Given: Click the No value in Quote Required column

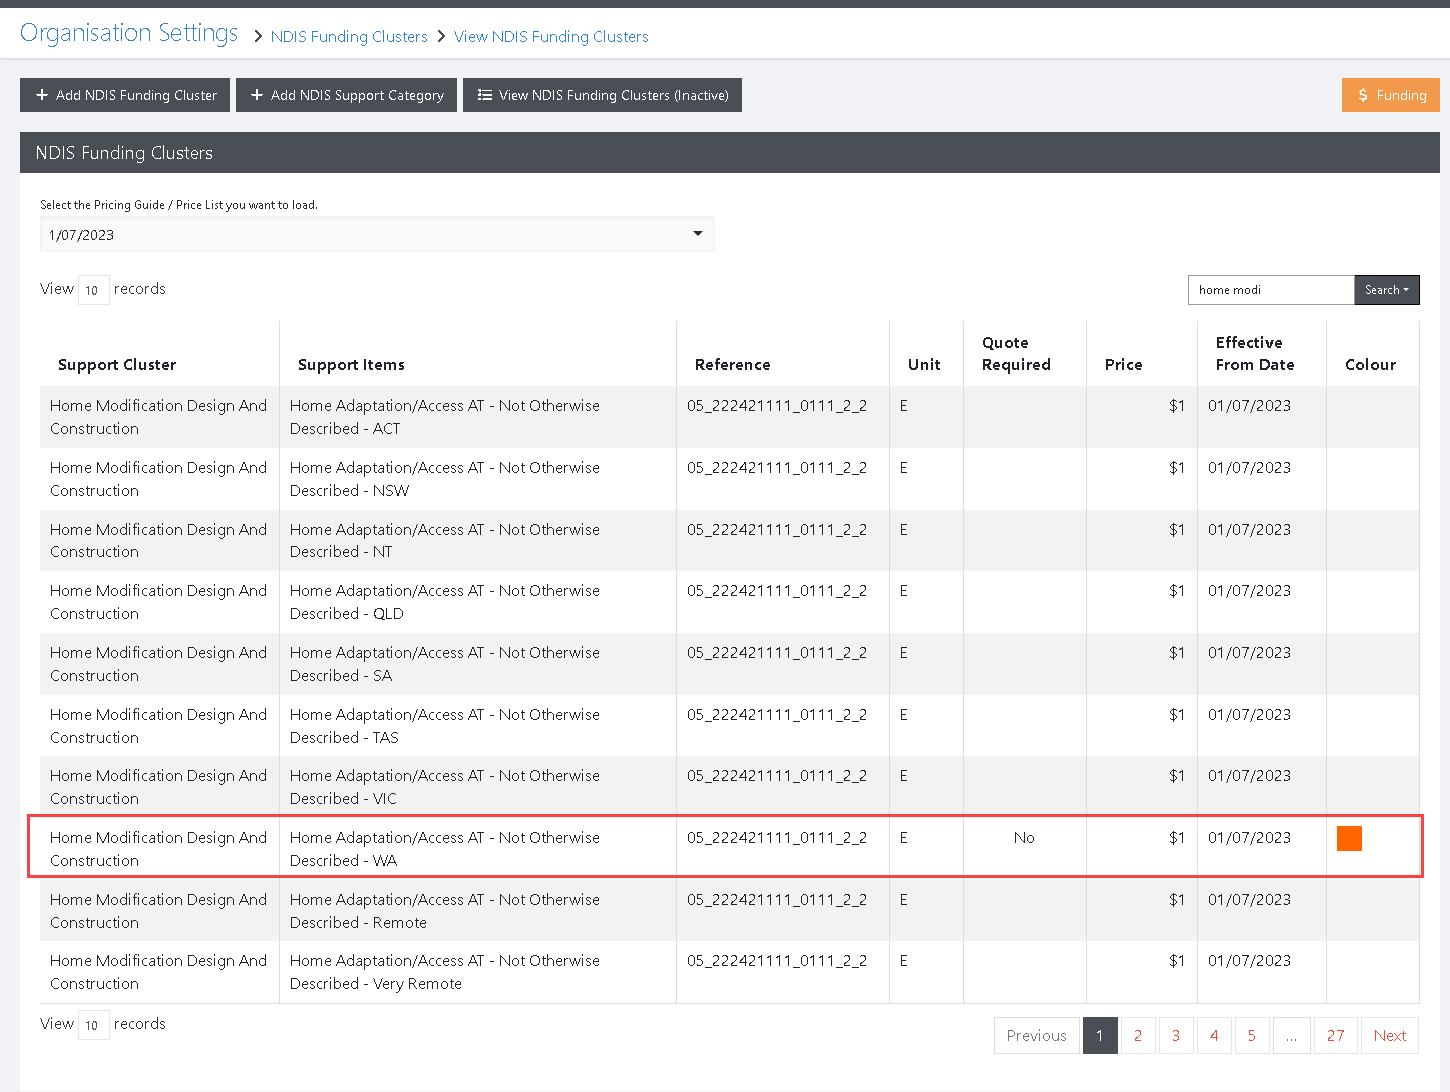Looking at the screenshot, I should [x=1024, y=838].
